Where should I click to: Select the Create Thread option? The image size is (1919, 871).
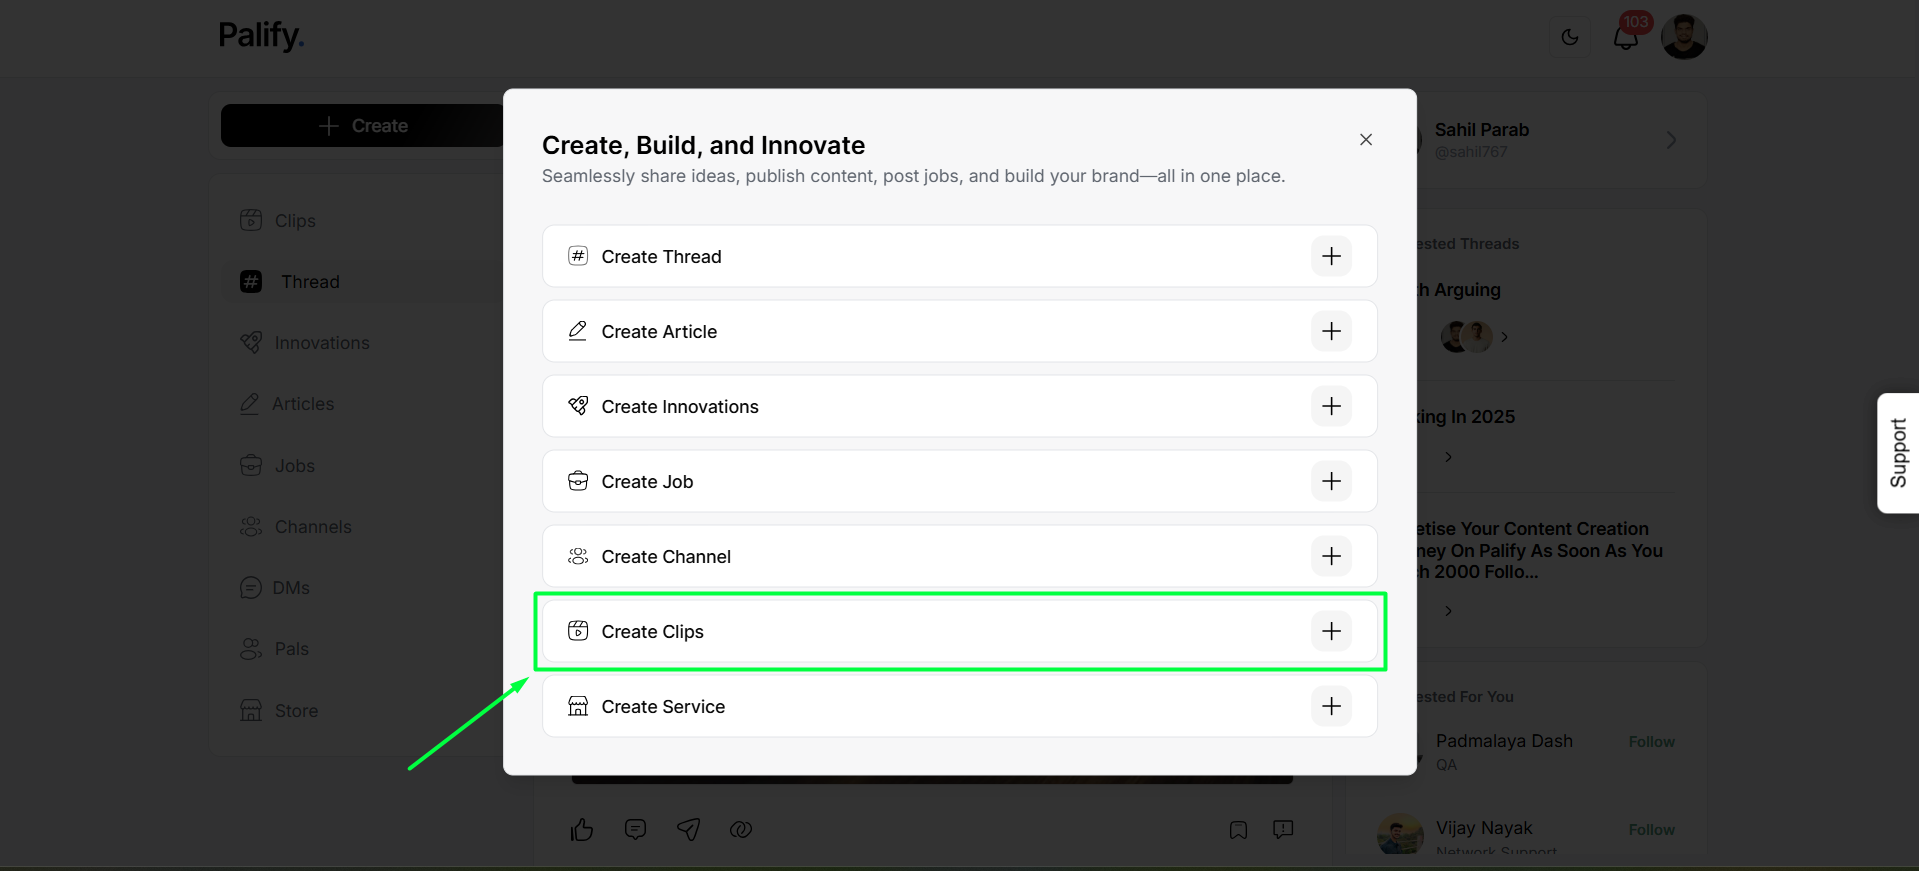coord(960,256)
